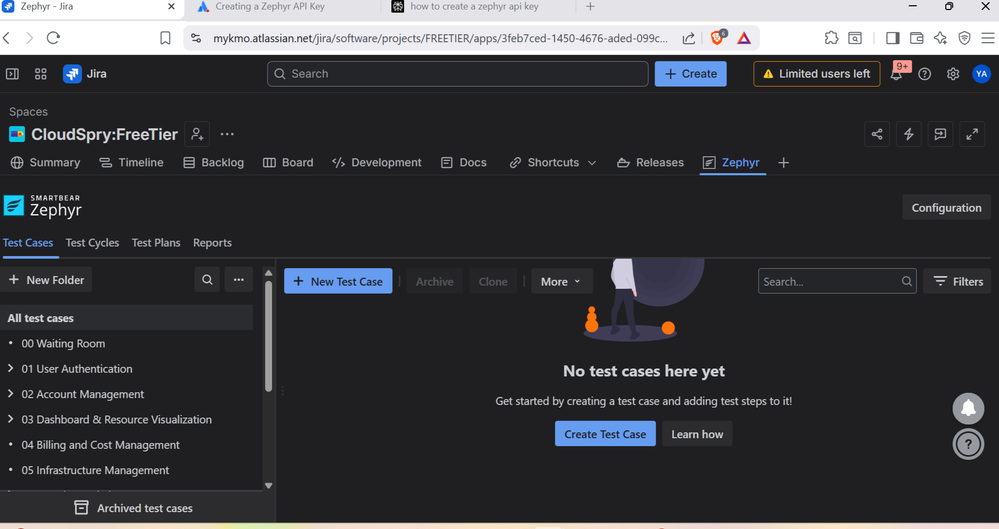The image size is (999, 529).
Task: Click the folder tree scrollbar down arrow
Action: [x=268, y=486]
